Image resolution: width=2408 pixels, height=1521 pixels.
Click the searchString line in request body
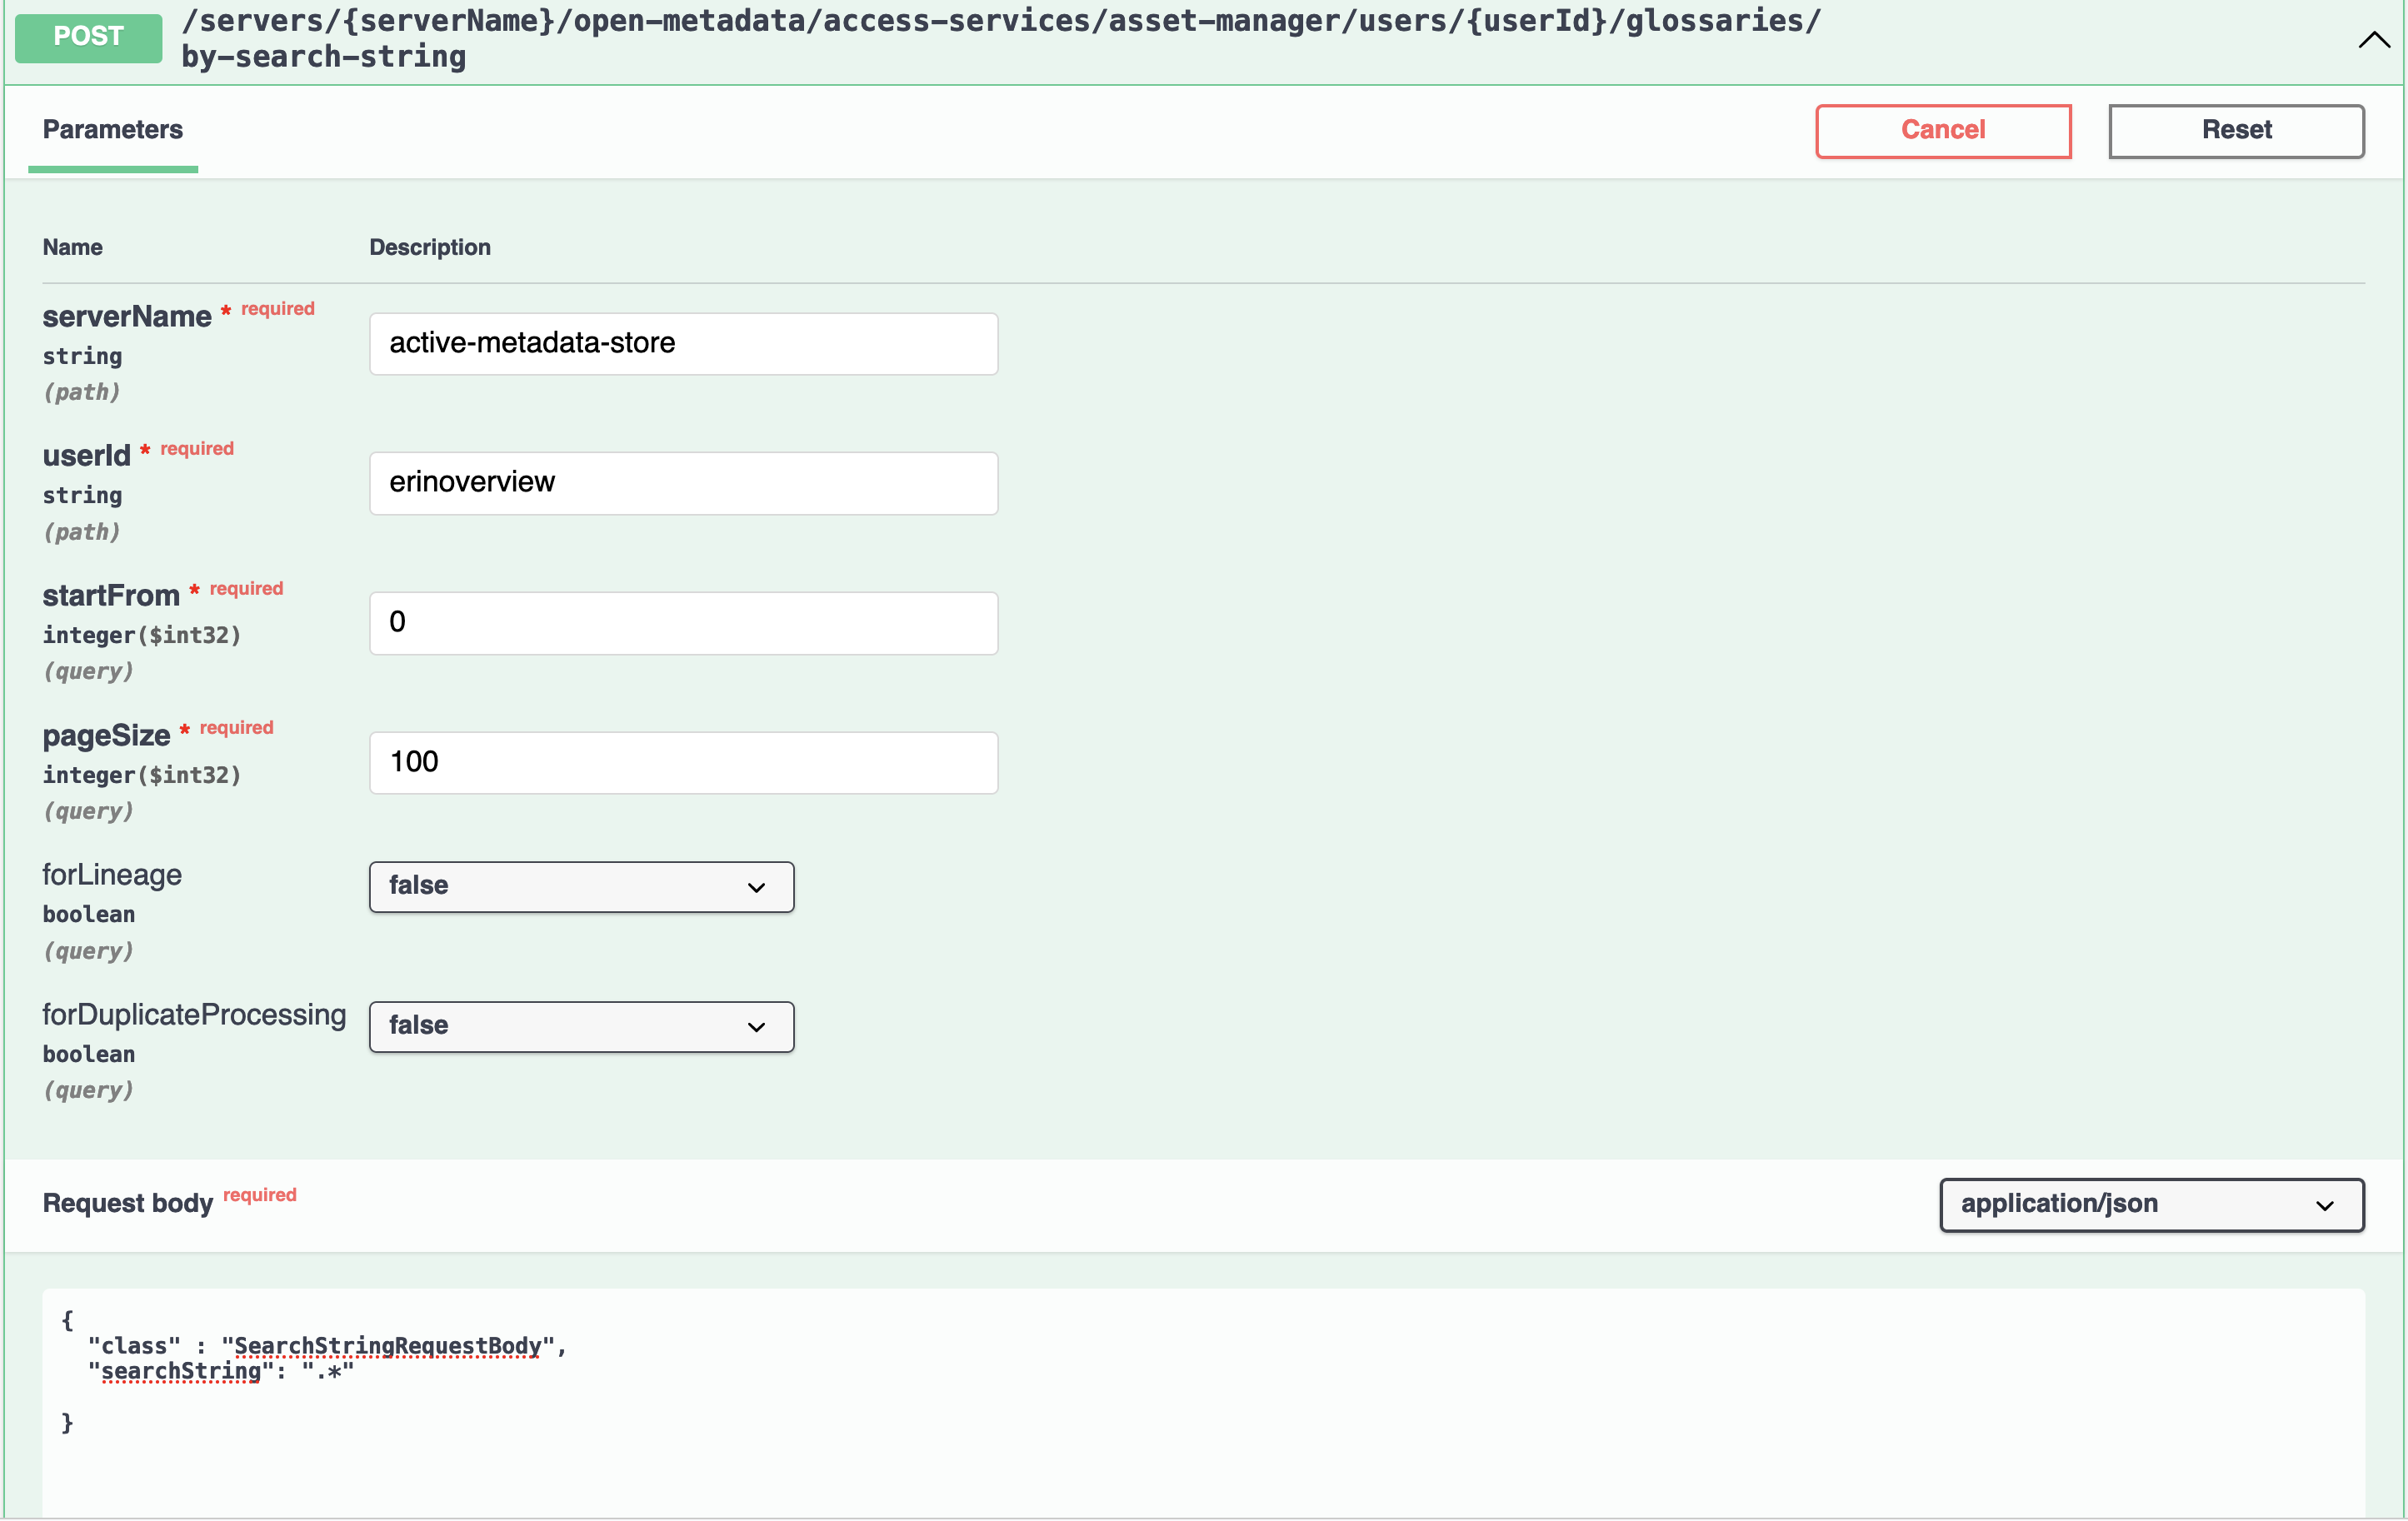[220, 1371]
